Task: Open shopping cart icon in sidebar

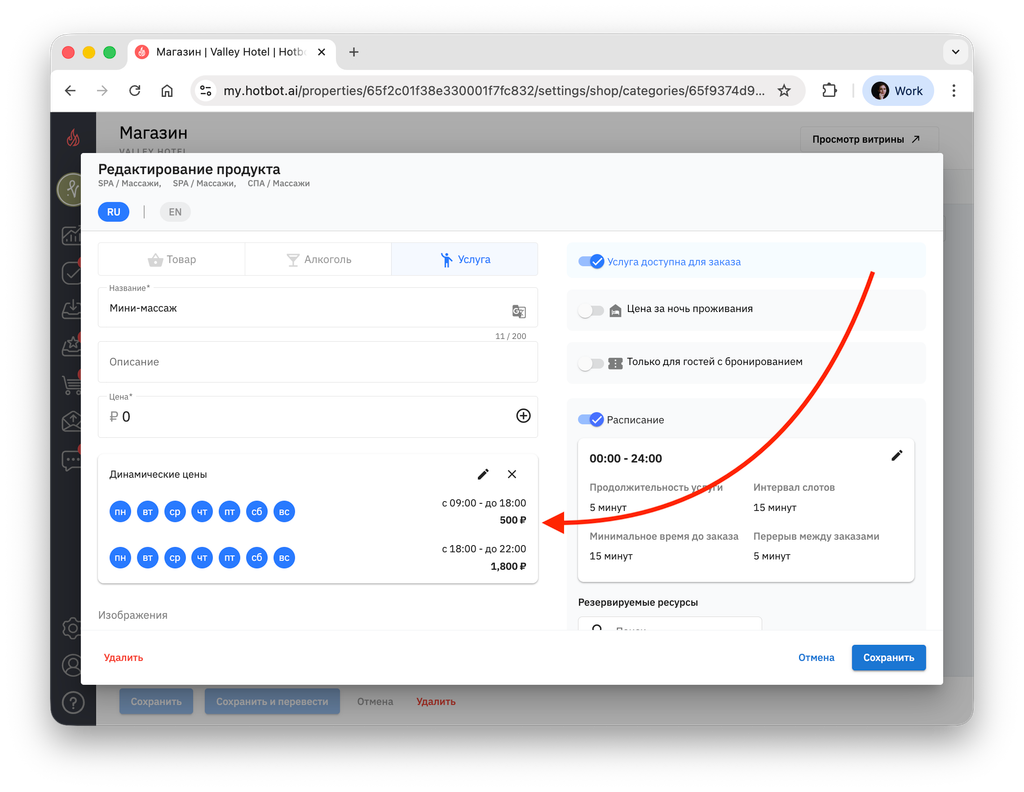Action: pos(71,385)
